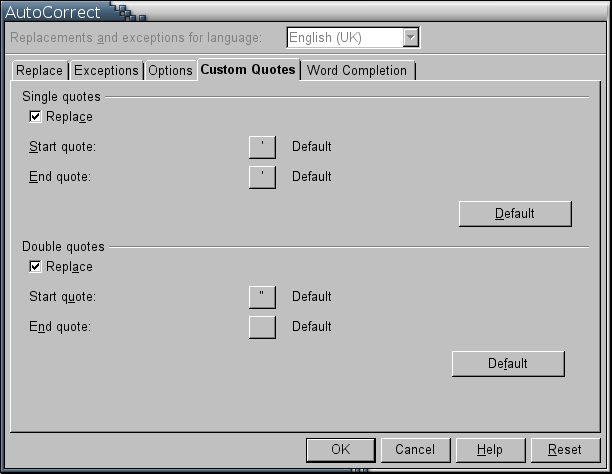The height and width of the screenshot is (474, 612).
Task: Click the single quotes Start quote character button
Action: [262, 147]
